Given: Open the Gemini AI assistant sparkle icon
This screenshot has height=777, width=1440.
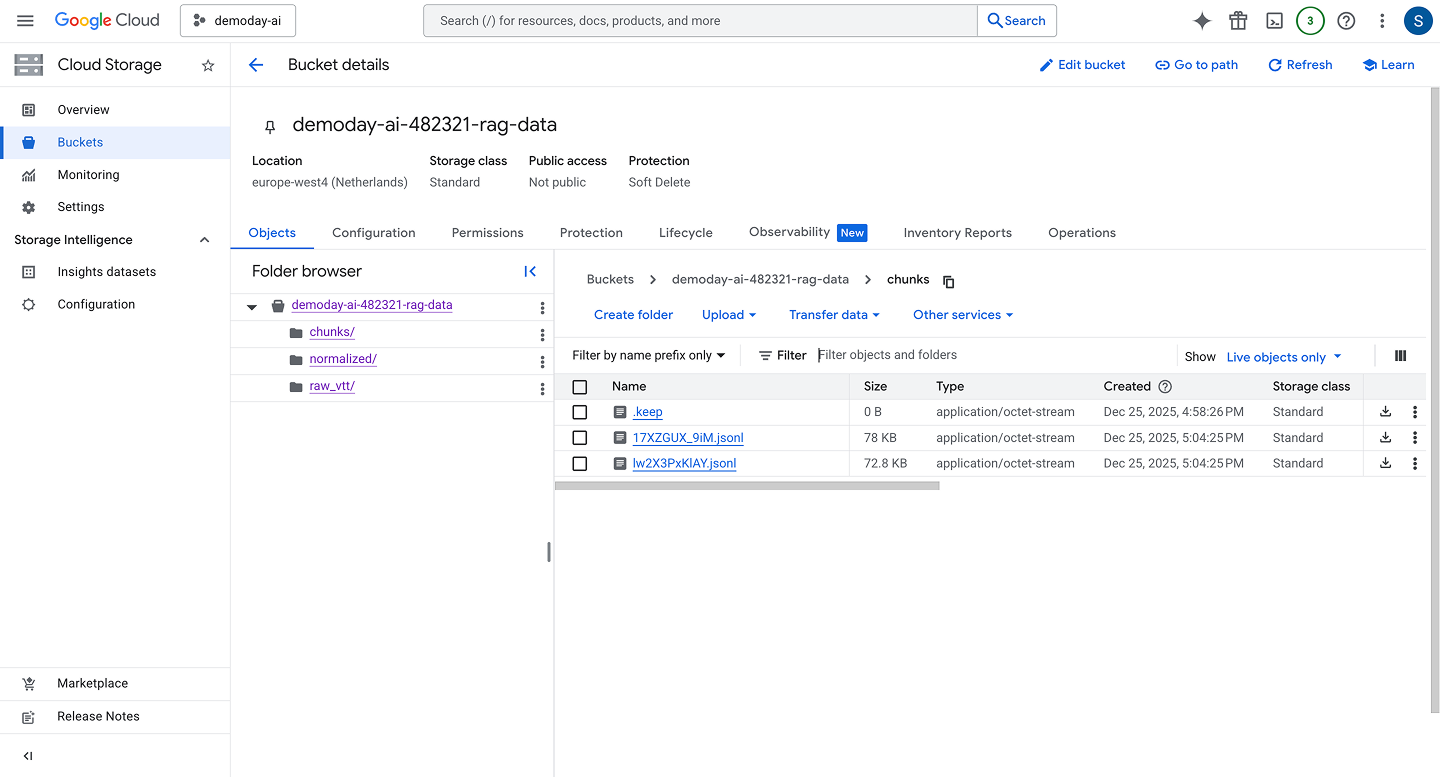Looking at the screenshot, I should point(1202,21).
